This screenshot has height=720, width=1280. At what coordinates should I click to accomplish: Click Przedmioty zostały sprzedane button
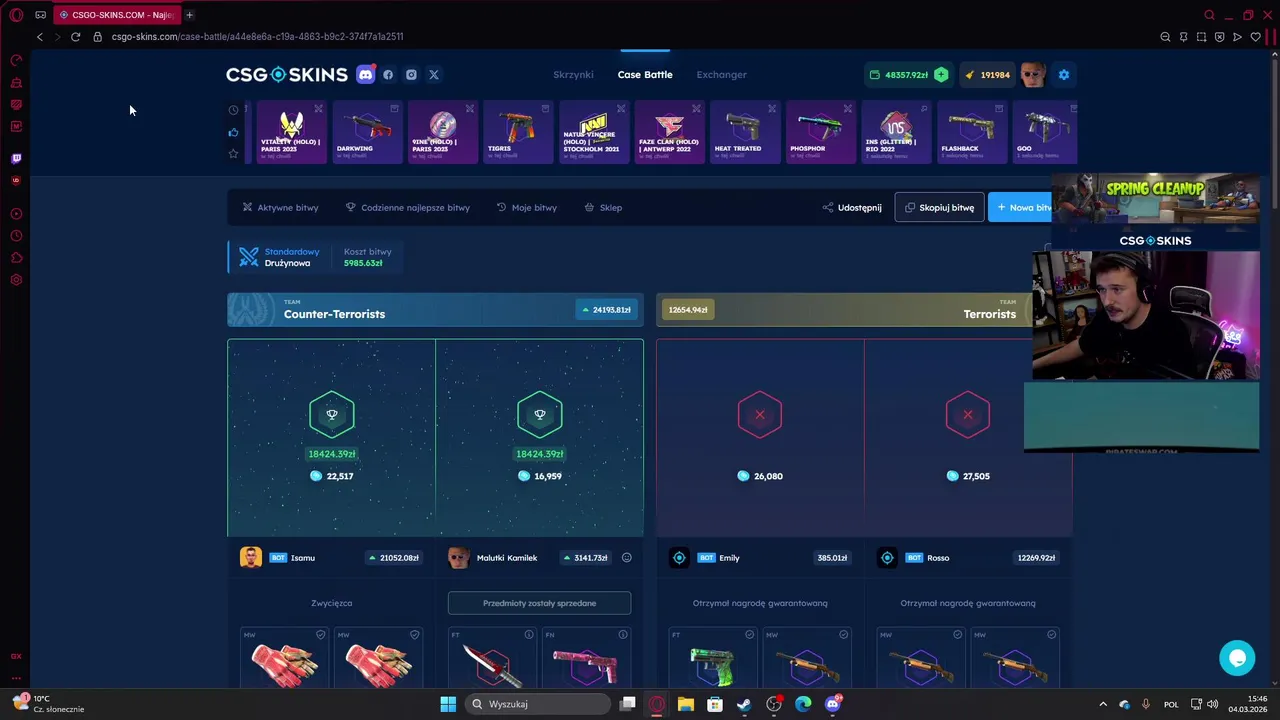539,603
